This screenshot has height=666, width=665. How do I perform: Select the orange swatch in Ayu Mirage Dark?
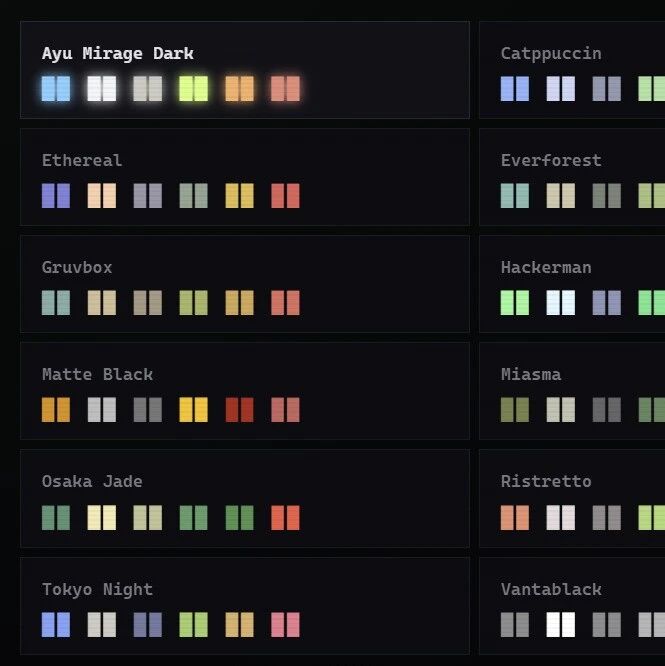240,89
